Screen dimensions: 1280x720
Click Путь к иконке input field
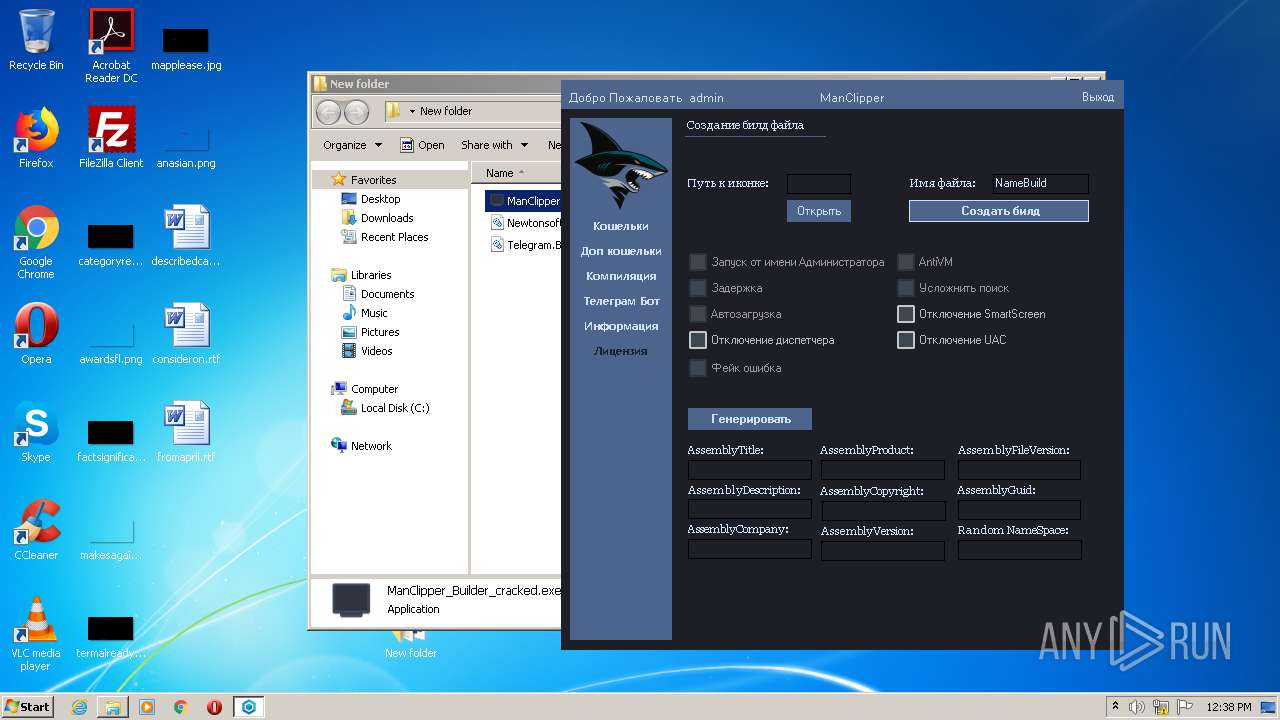click(818, 184)
